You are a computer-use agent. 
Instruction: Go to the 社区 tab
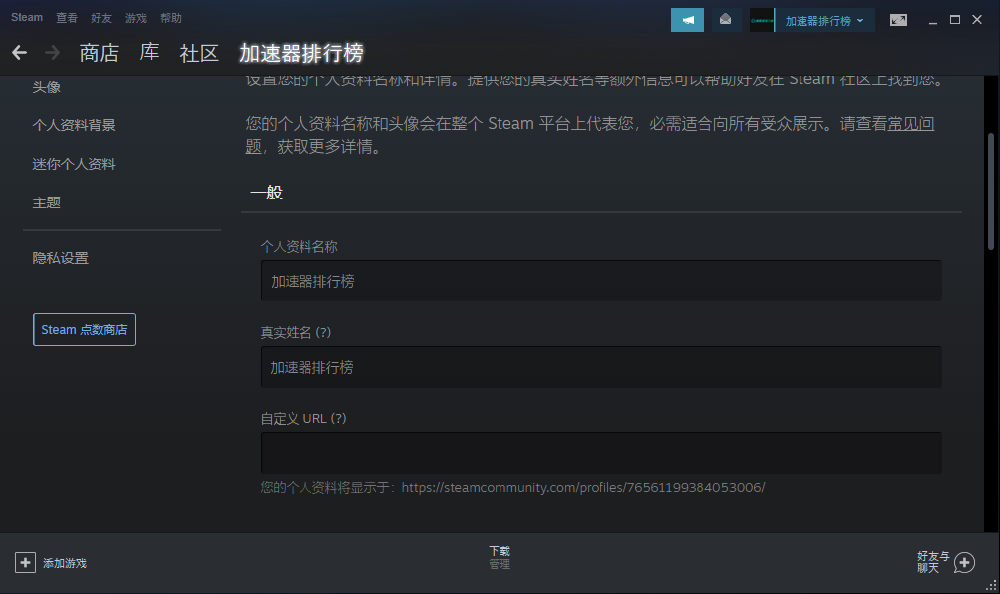coord(199,53)
